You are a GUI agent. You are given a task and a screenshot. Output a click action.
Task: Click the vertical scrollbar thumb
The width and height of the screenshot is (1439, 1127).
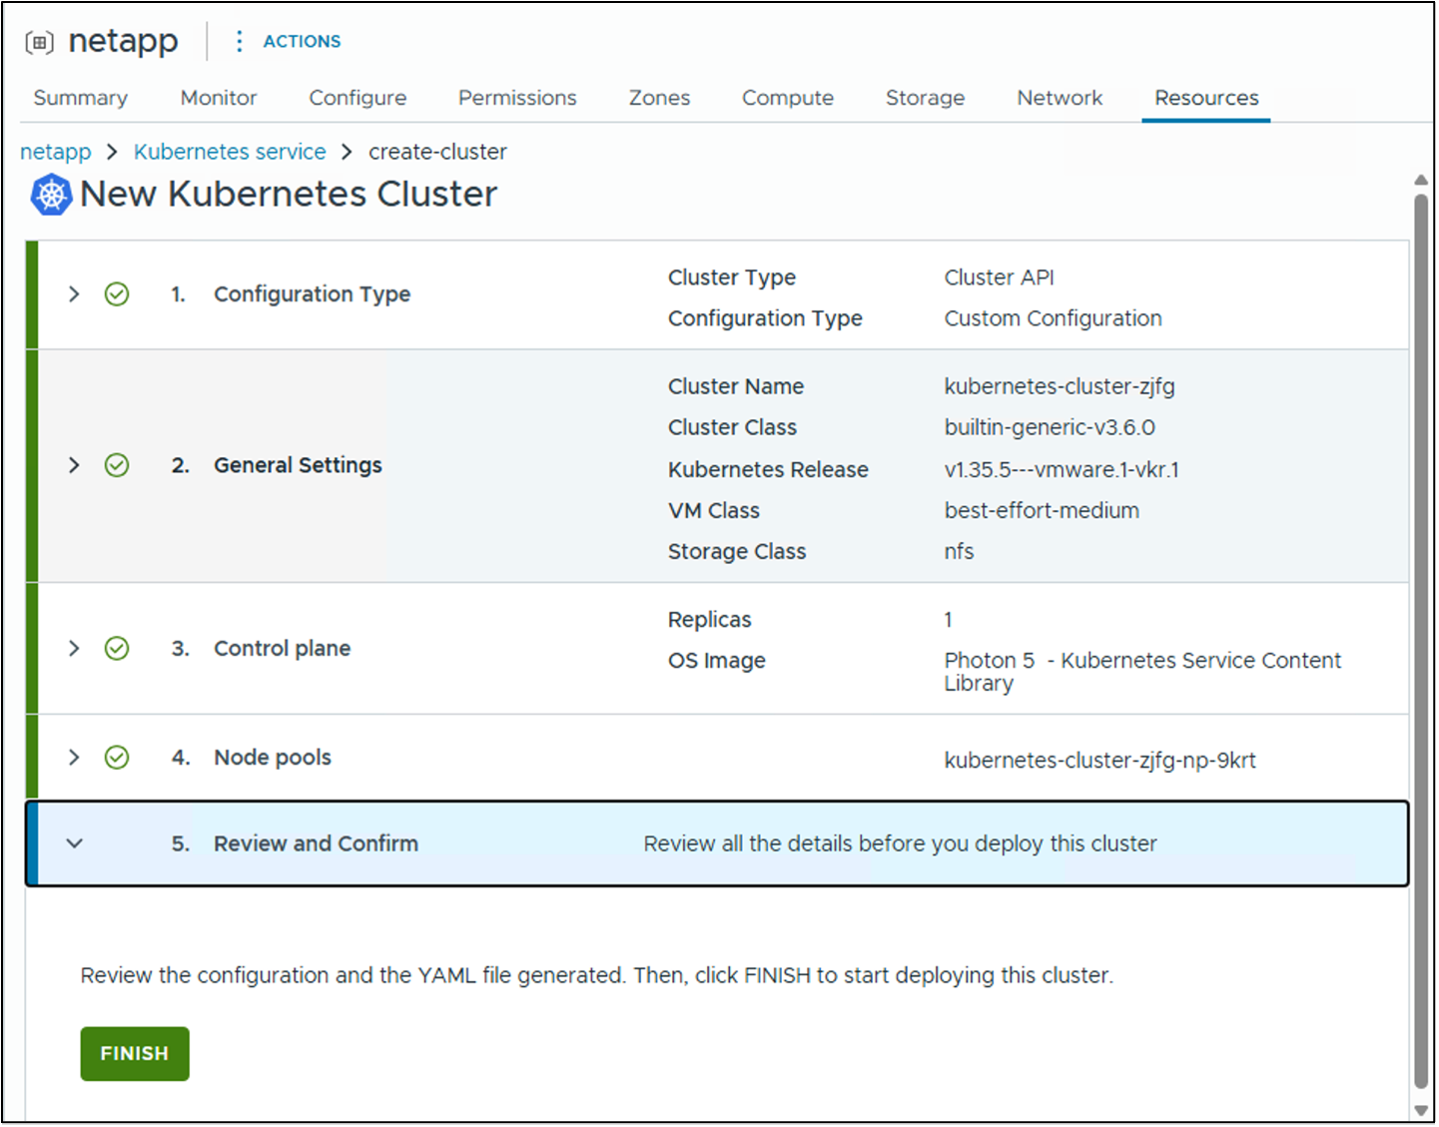pyautogui.click(x=1421, y=640)
